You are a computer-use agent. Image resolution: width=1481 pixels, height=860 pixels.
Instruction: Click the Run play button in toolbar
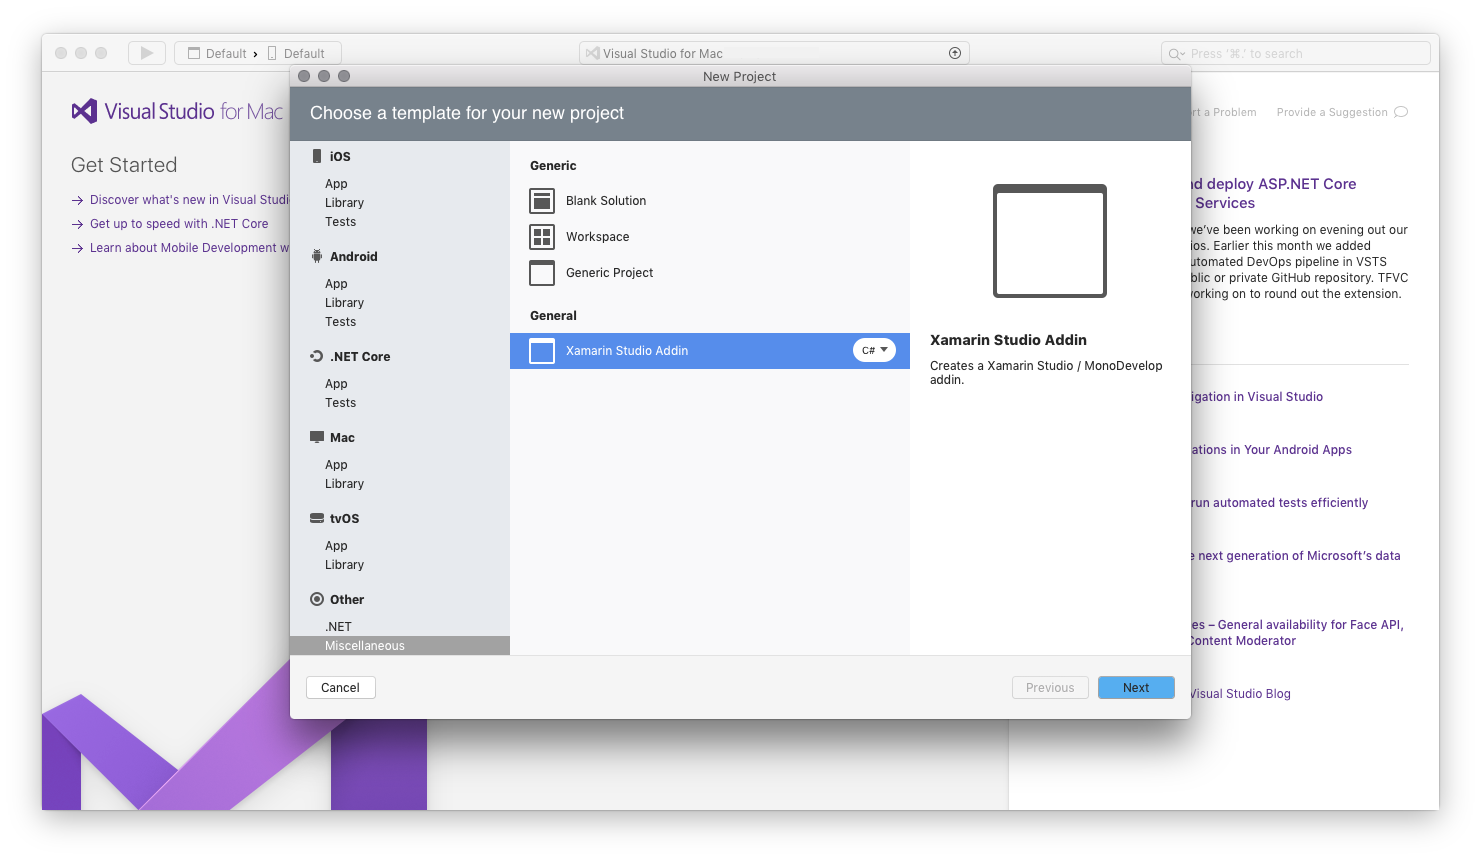coord(147,53)
